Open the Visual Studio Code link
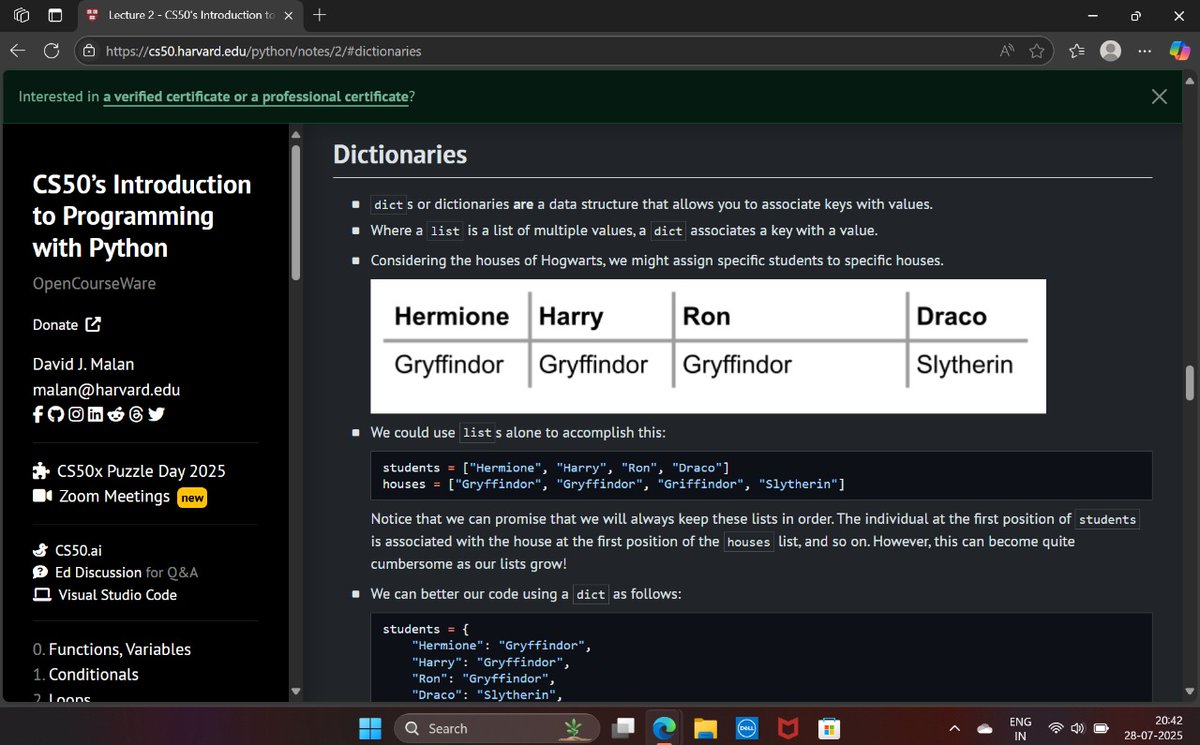This screenshot has height=745, width=1200. pyautogui.click(x=118, y=594)
